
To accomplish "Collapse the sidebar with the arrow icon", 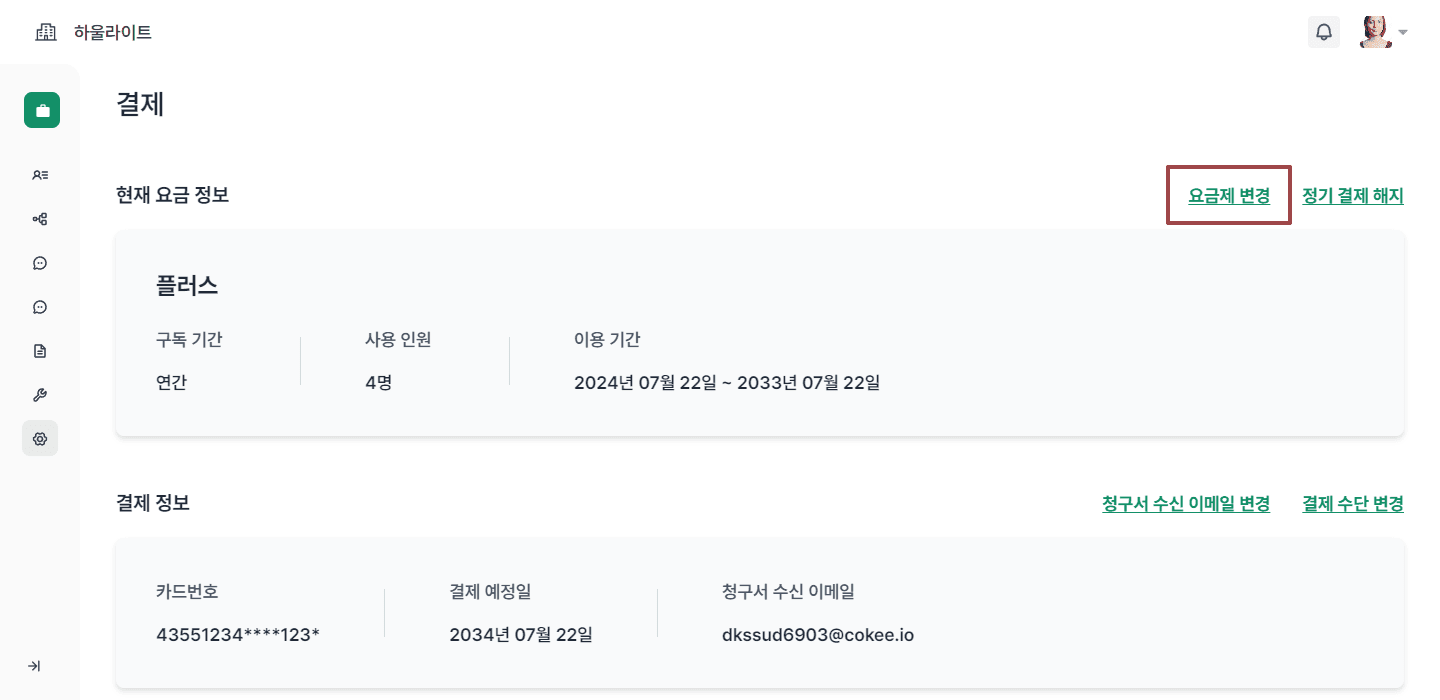I will pos(36,665).
